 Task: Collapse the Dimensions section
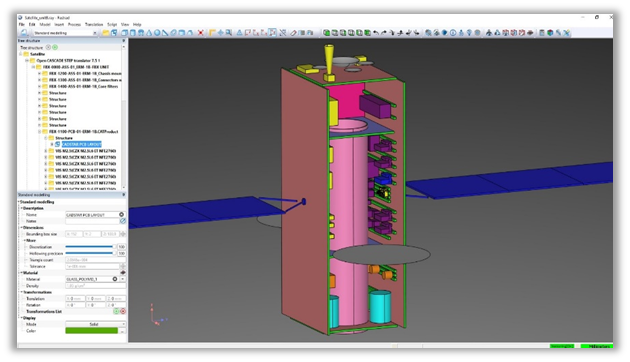[21, 227]
